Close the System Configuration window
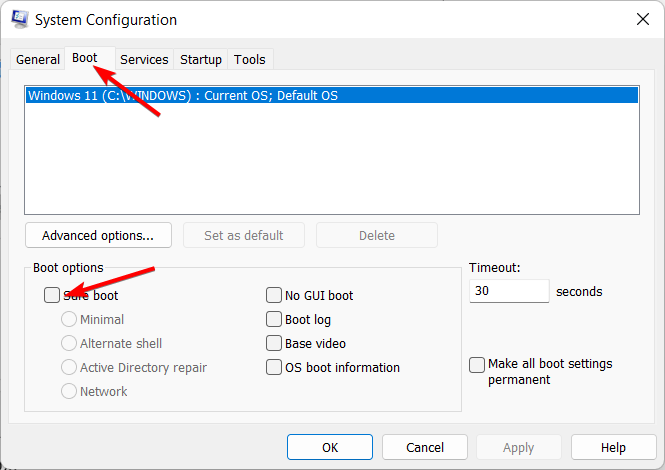 [643, 19]
